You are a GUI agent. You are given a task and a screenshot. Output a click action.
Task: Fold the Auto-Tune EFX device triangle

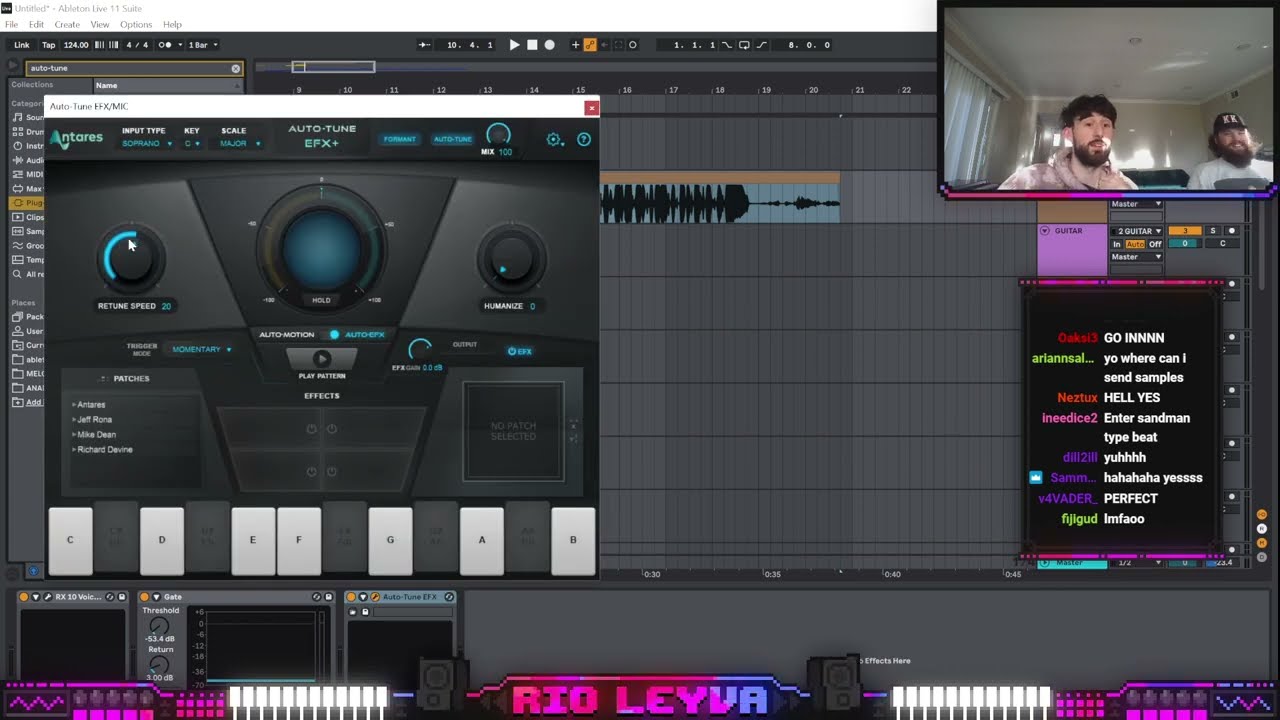pos(364,597)
